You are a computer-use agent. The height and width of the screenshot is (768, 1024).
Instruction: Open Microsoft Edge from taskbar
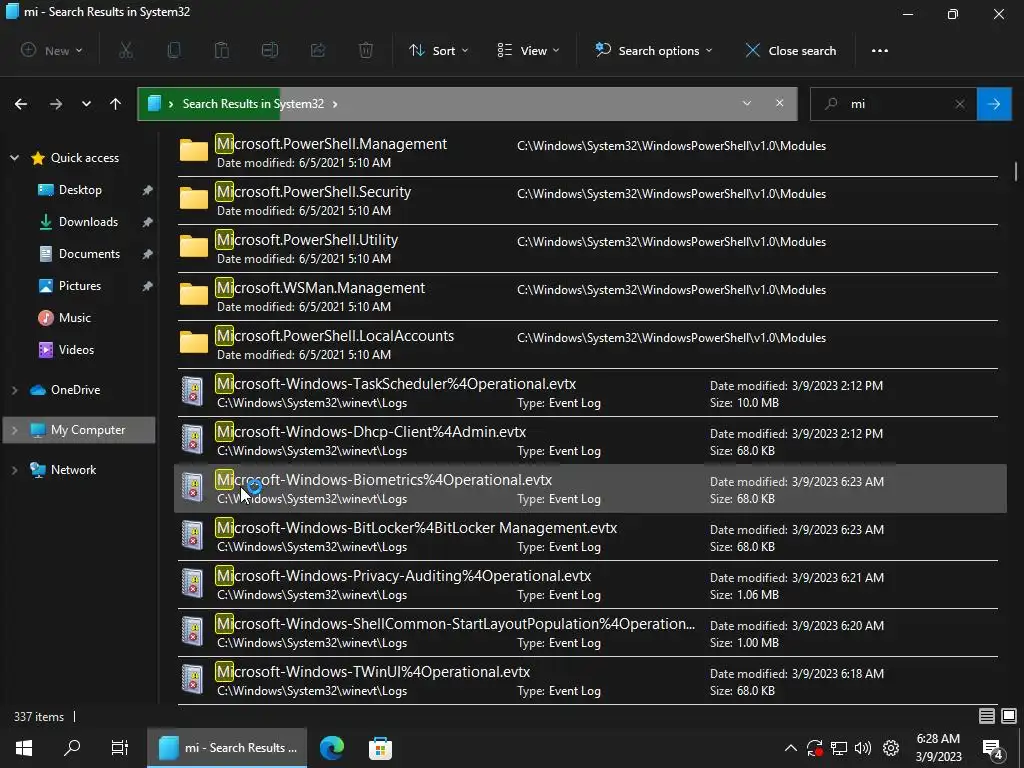[332, 748]
